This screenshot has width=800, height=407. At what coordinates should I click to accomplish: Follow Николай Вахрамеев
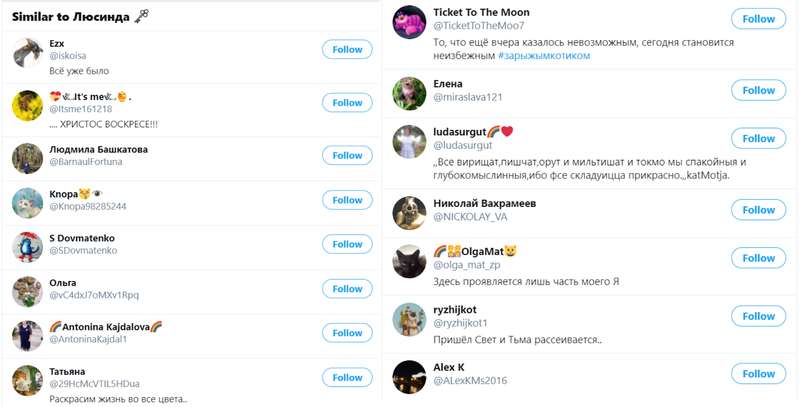[x=758, y=210]
